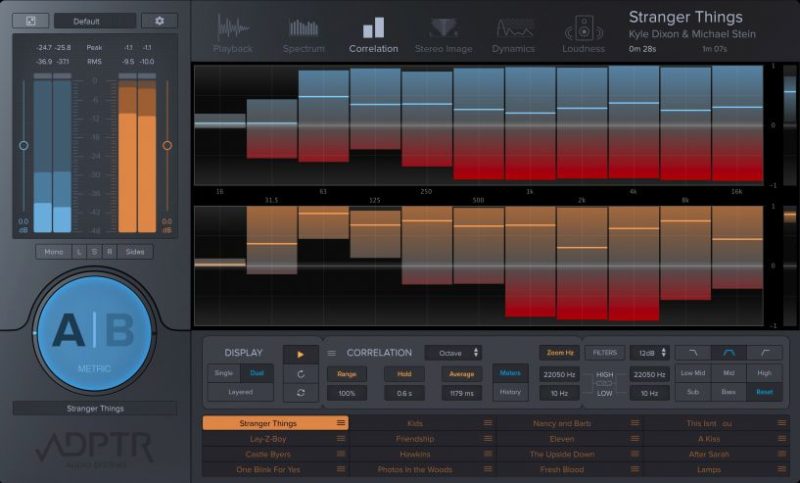Click the Range button
This screenshot has height=483, width=800.
[346, 374]
